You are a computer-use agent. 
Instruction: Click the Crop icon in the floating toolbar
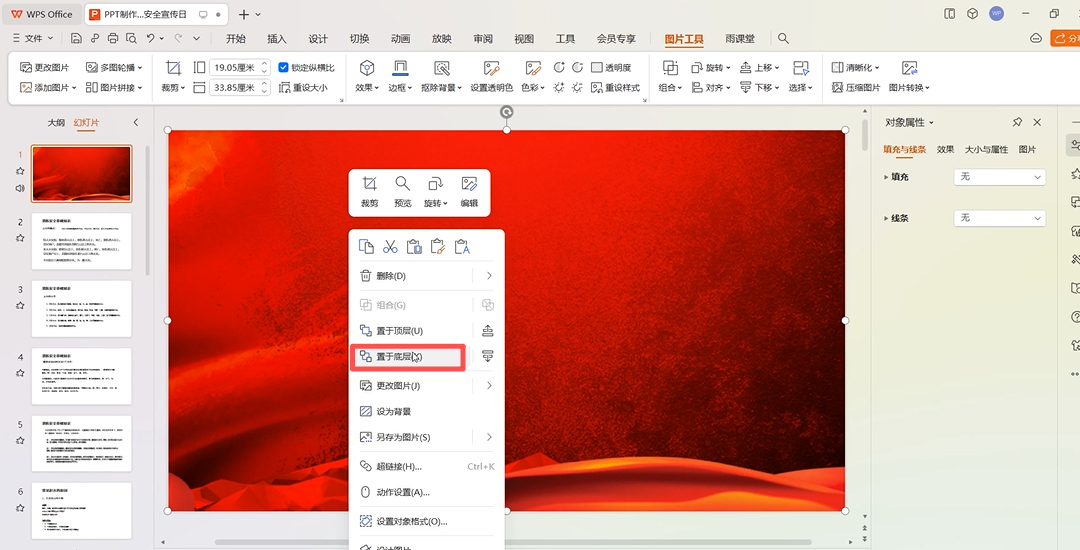[369, 184]
